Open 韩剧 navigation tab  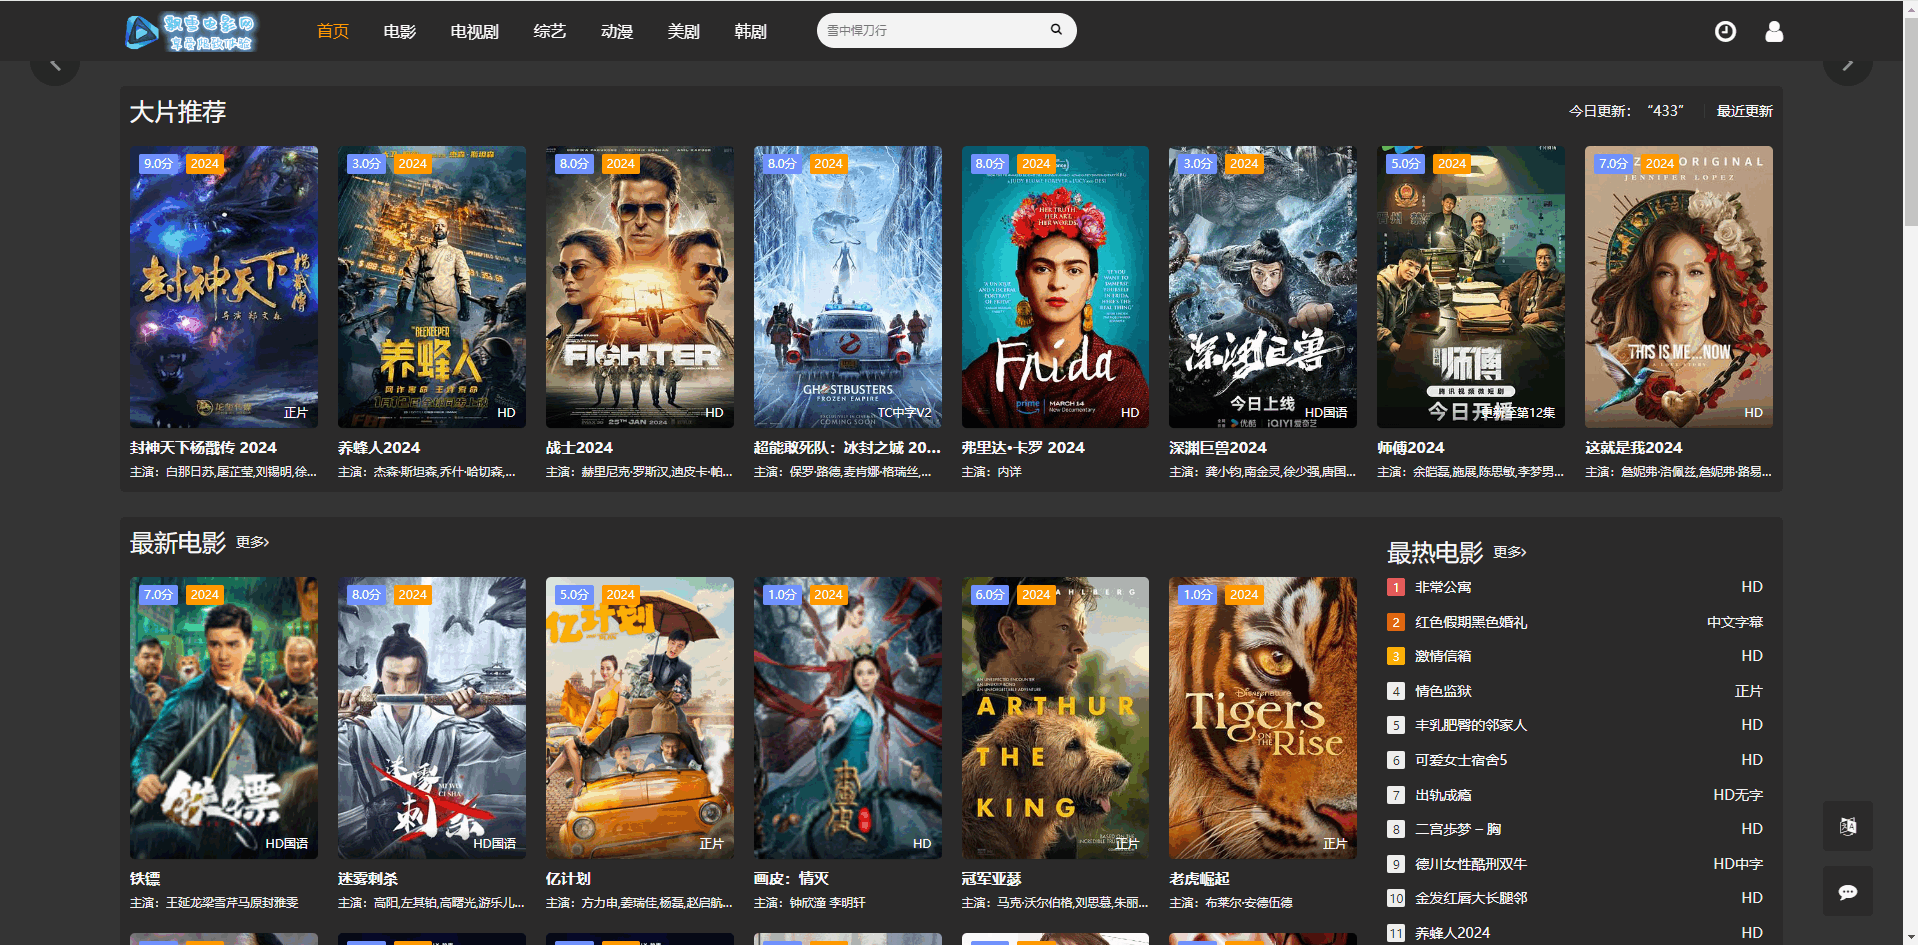click(751, 31)
